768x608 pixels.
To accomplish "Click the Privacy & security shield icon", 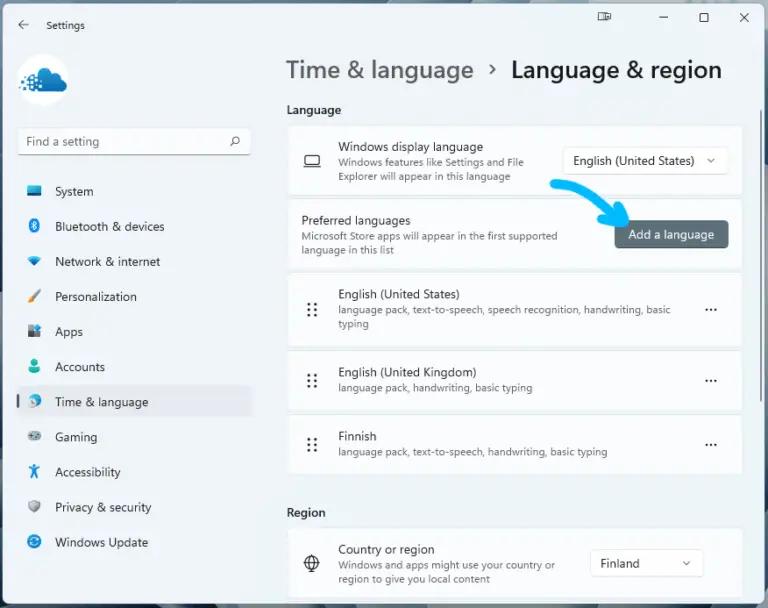I will pyautogui.click(x=34, y=506).
